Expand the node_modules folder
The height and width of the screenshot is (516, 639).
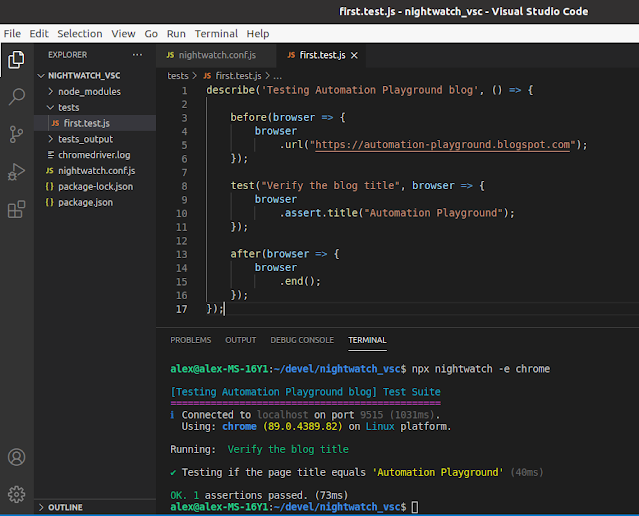[51, 92]
